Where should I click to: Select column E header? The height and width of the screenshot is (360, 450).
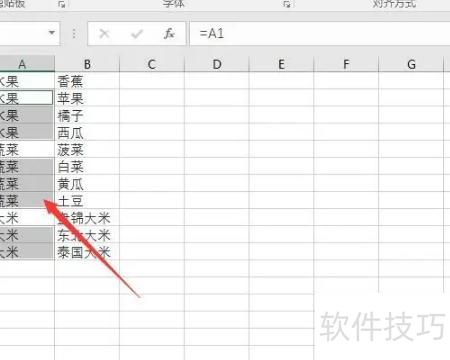[281, 64]
